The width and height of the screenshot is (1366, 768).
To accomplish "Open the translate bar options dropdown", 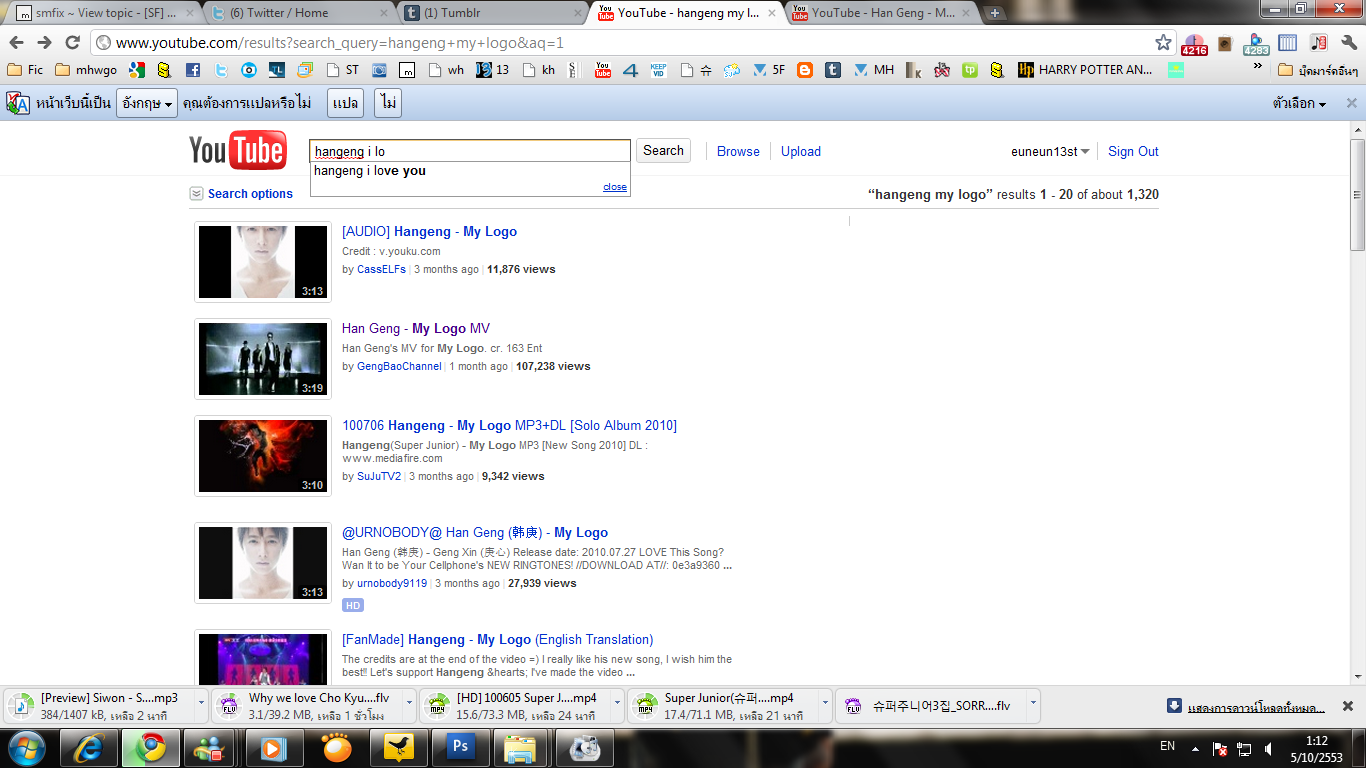I will pyautogui.click(x=1299, y=103).
